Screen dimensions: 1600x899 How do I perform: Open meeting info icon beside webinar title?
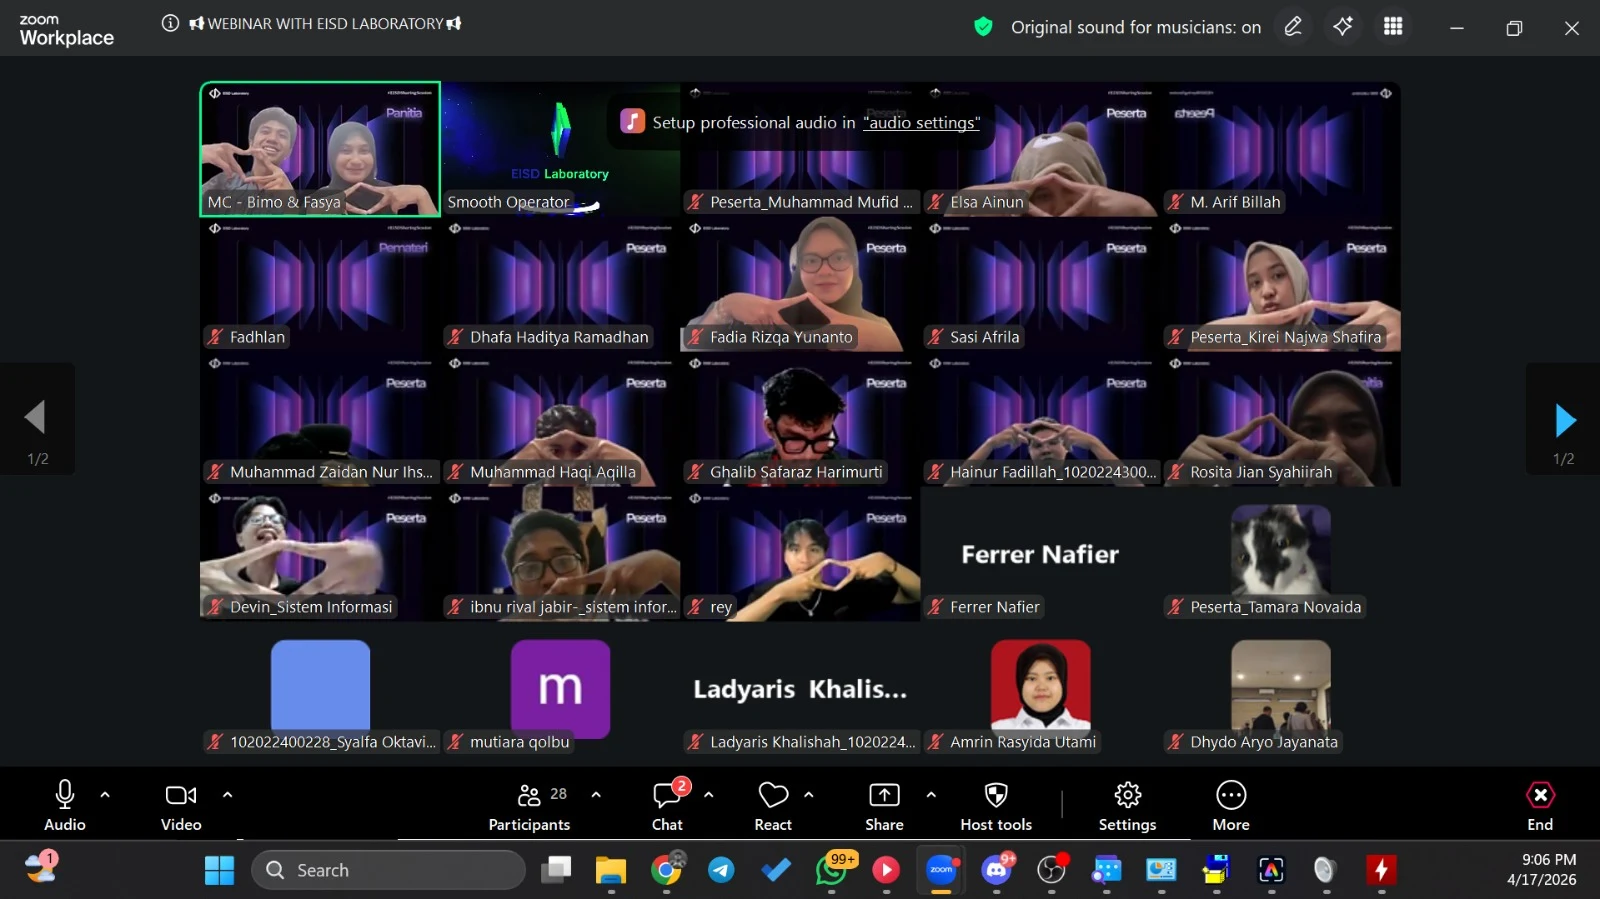click(170, 23)
